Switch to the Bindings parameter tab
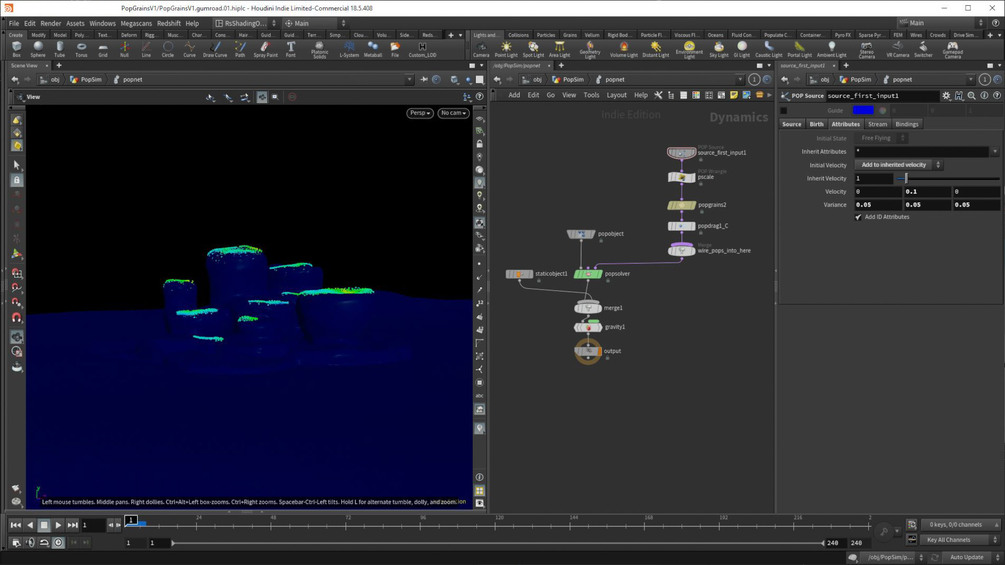The image size is (1005, 565). click(906, 124)
